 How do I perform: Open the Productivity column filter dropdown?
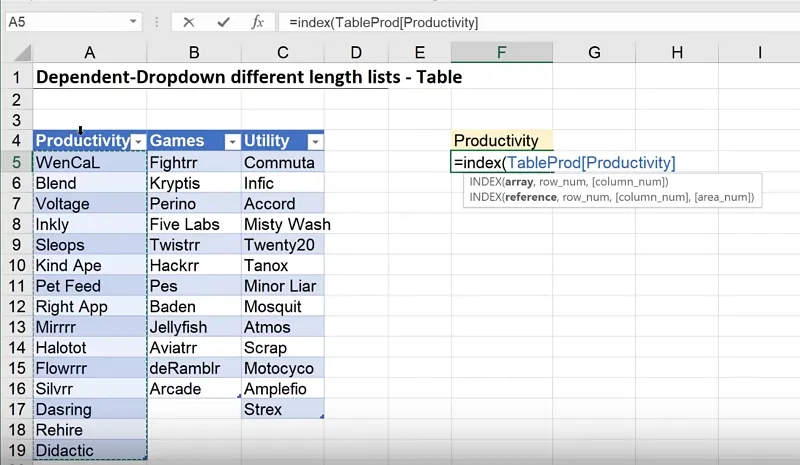click(139, 142)
